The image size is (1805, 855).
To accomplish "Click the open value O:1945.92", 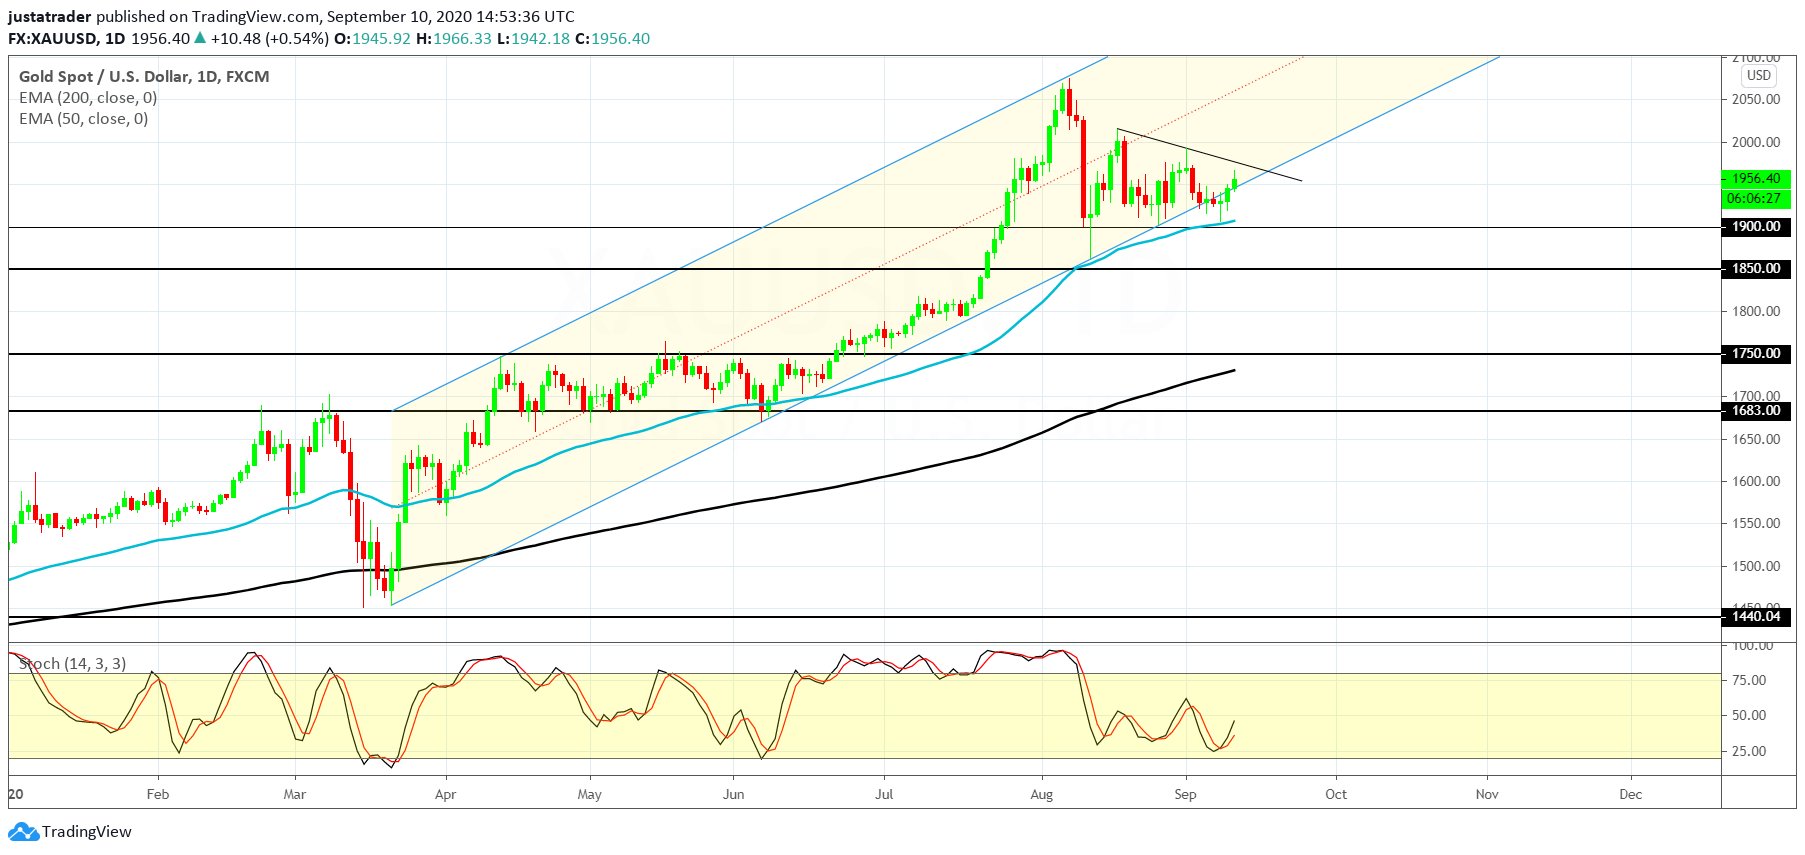I will click(x=372, y=39).
